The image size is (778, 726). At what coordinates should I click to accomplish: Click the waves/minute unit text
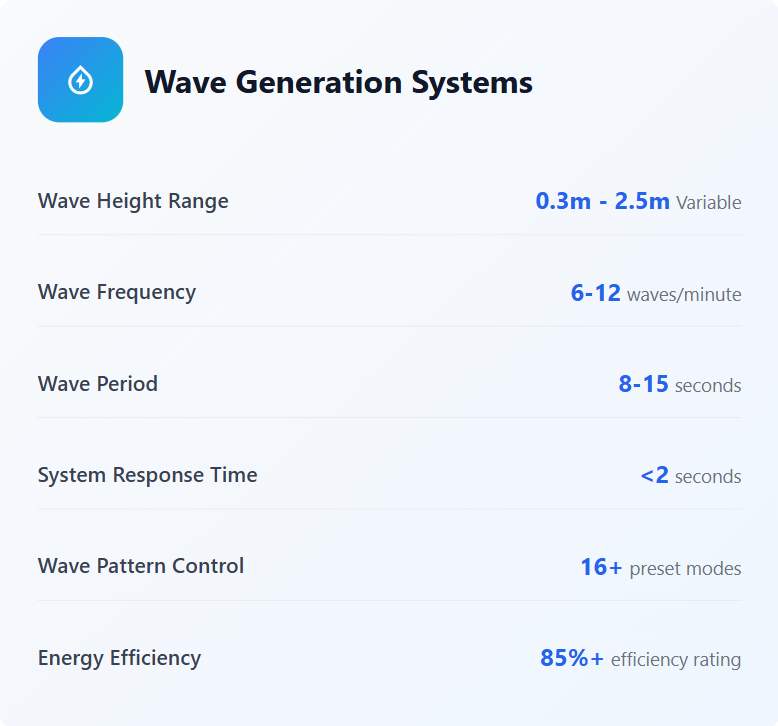(684, 295)
